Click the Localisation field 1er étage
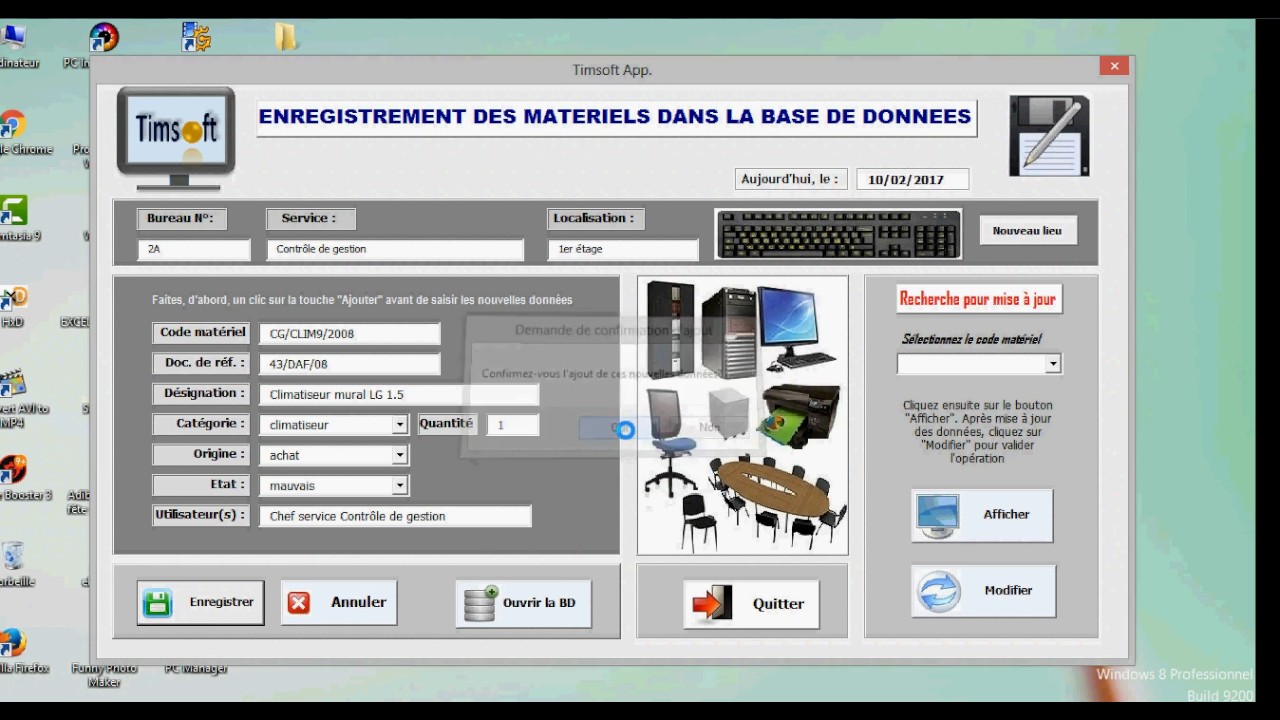Screen dimensions: 1280x720 pyautogui.click(x=623, y=249)
